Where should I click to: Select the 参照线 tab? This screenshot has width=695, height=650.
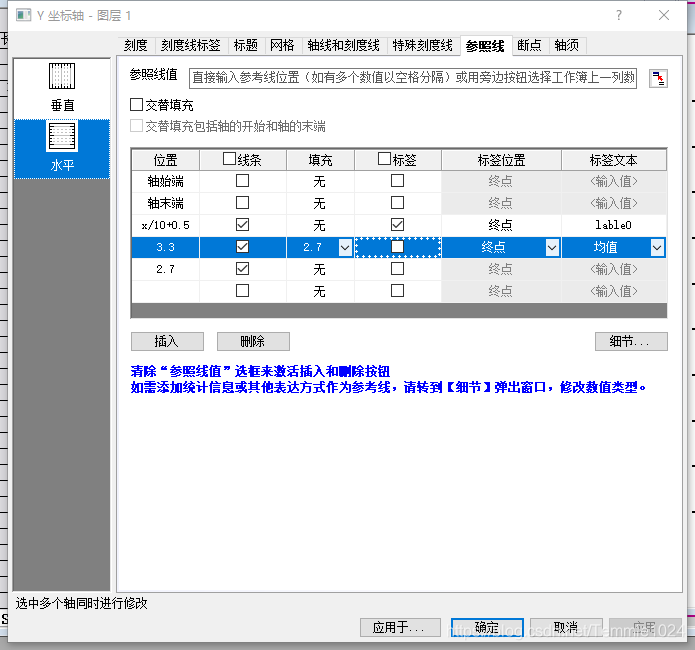point(485,46)
